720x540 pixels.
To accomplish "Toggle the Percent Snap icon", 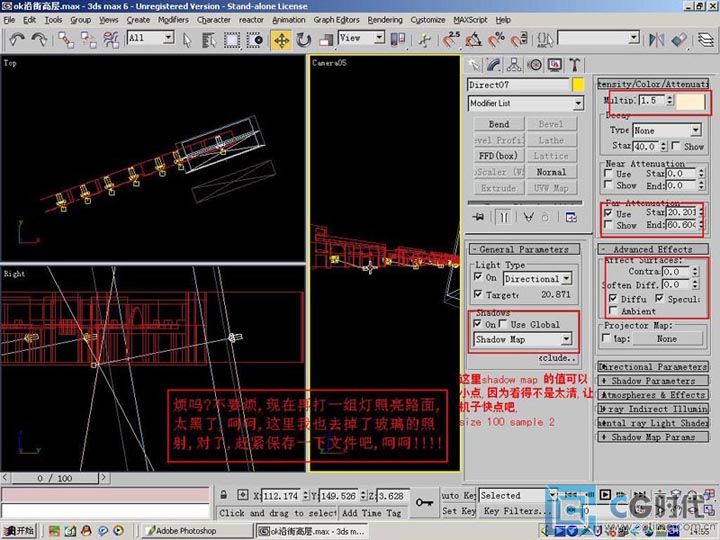I will point(496,40).
